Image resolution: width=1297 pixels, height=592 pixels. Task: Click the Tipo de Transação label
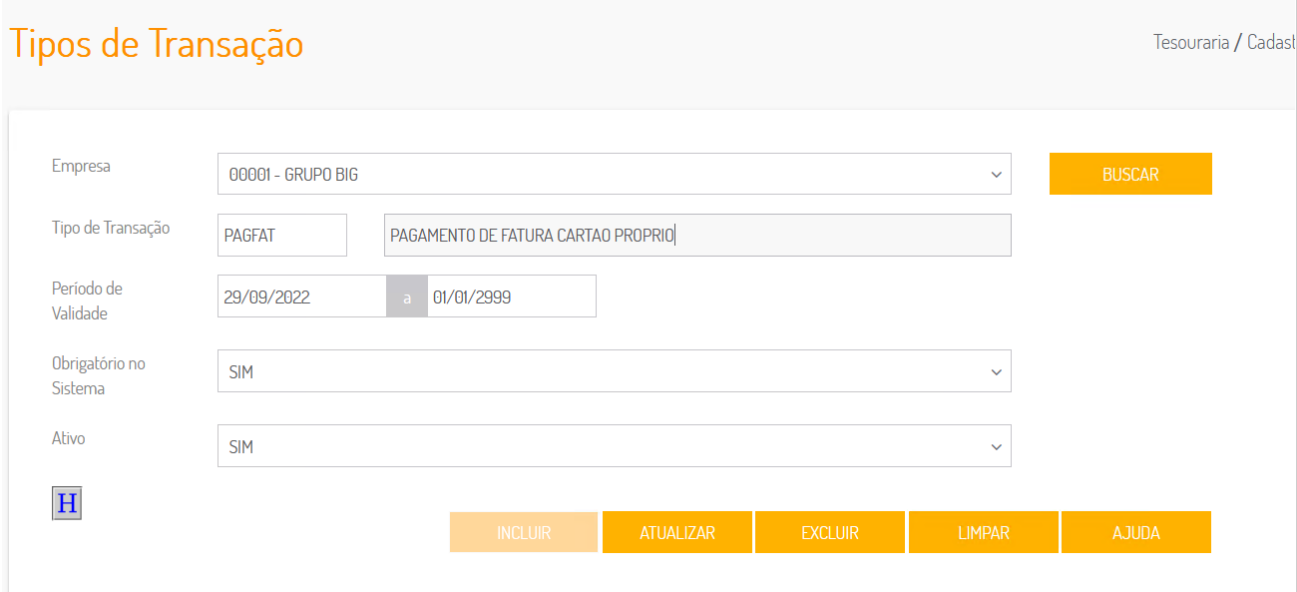click(111, 228)
